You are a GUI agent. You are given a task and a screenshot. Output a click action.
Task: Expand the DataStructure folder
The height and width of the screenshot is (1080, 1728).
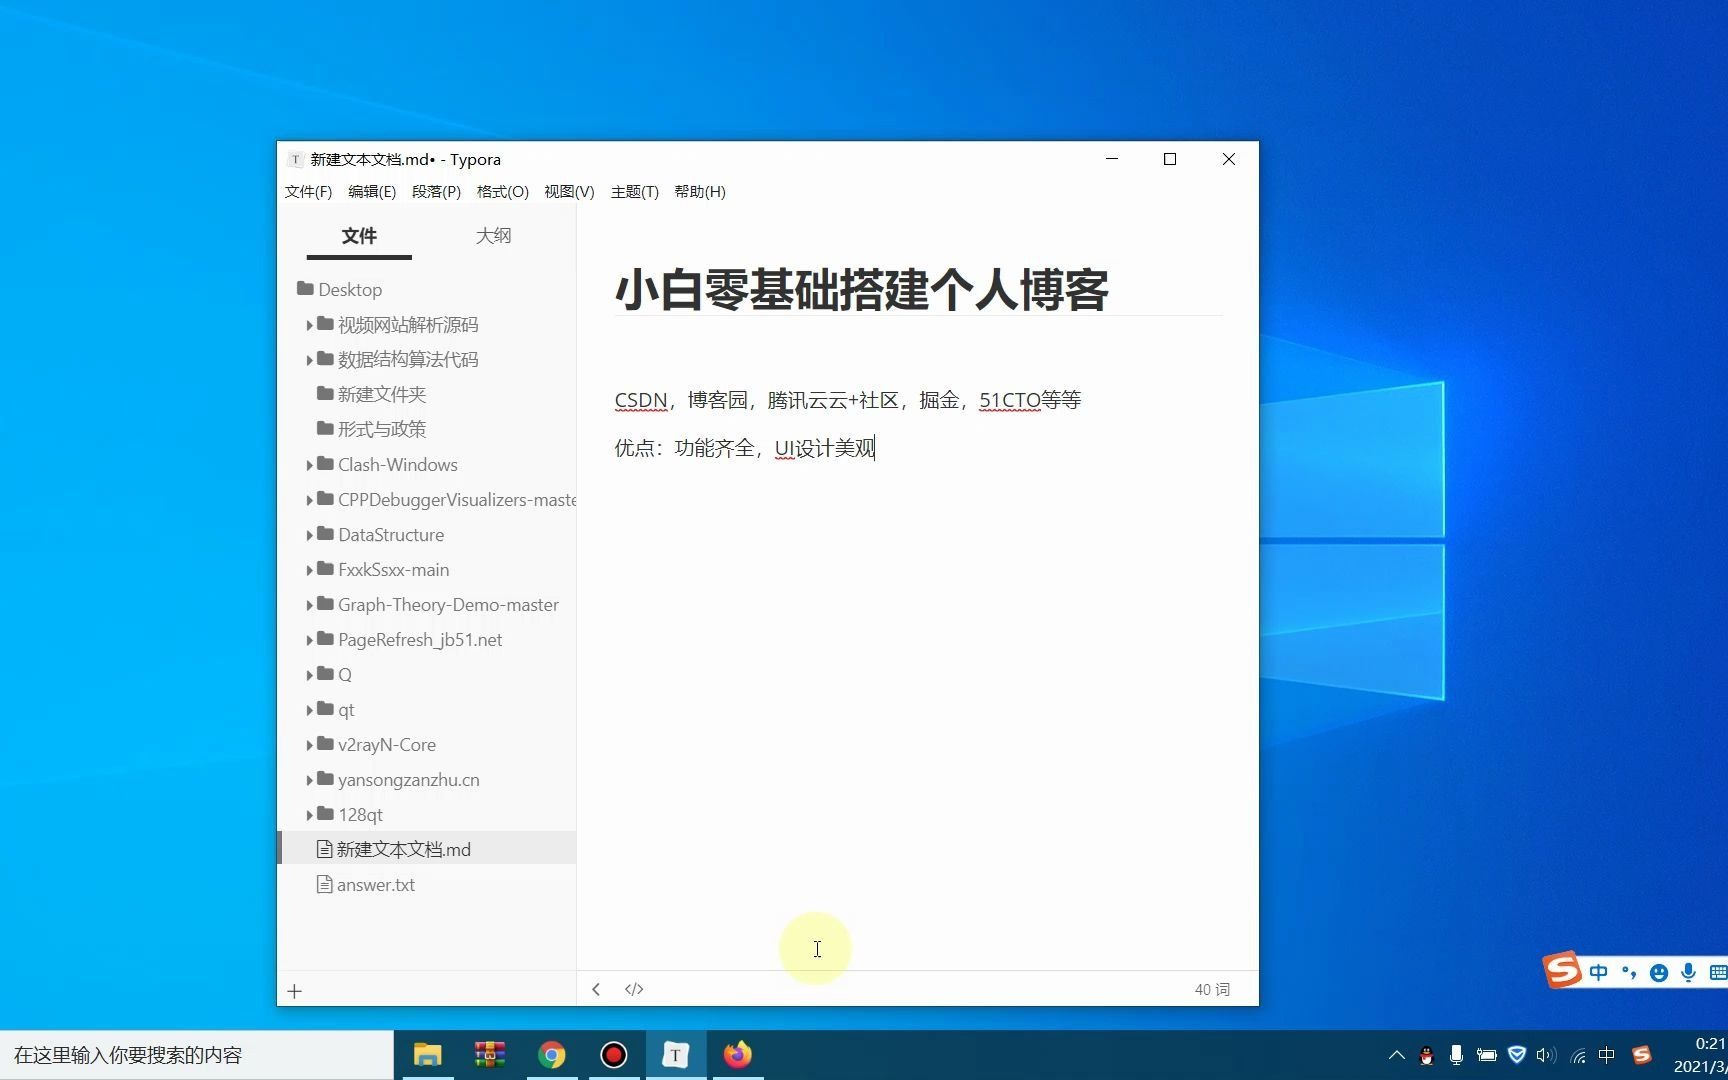click(x=310, y=534)
